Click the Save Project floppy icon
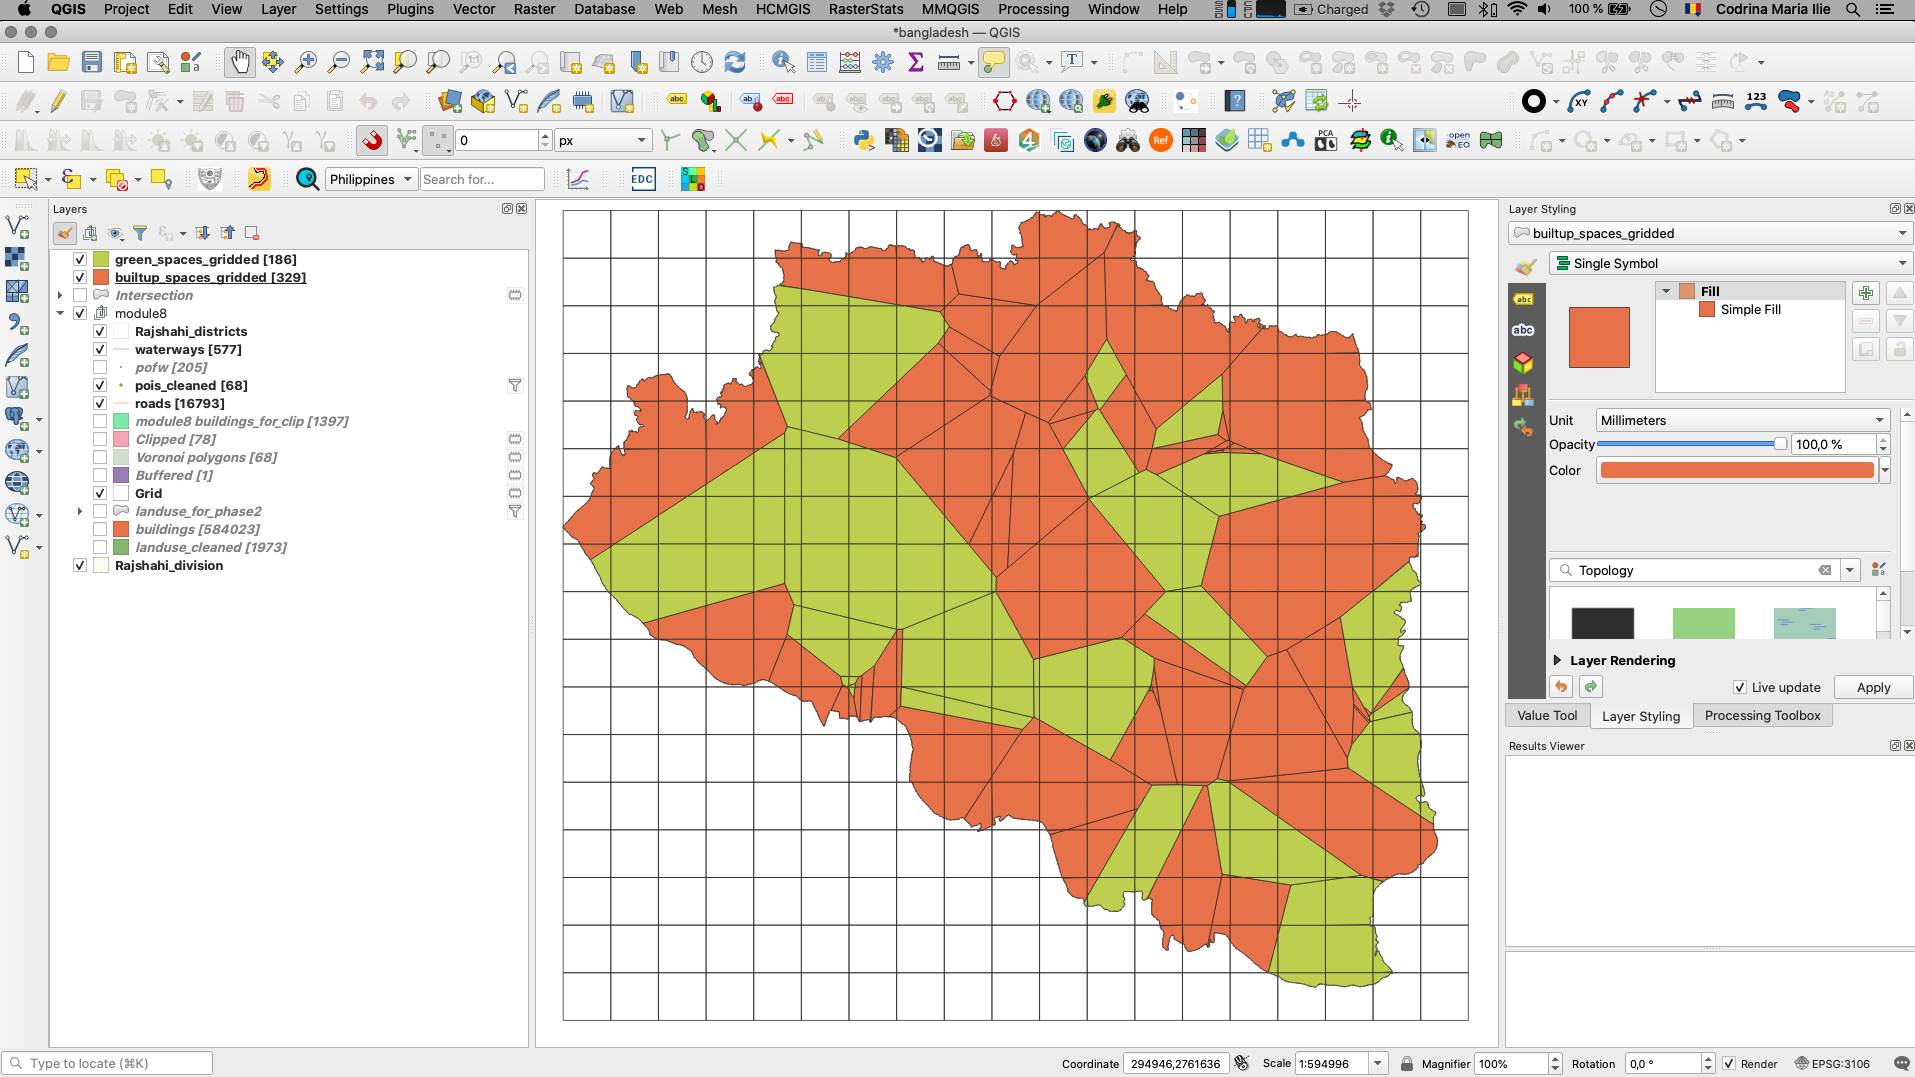The image size is (1915, 1077). point(92,63)
